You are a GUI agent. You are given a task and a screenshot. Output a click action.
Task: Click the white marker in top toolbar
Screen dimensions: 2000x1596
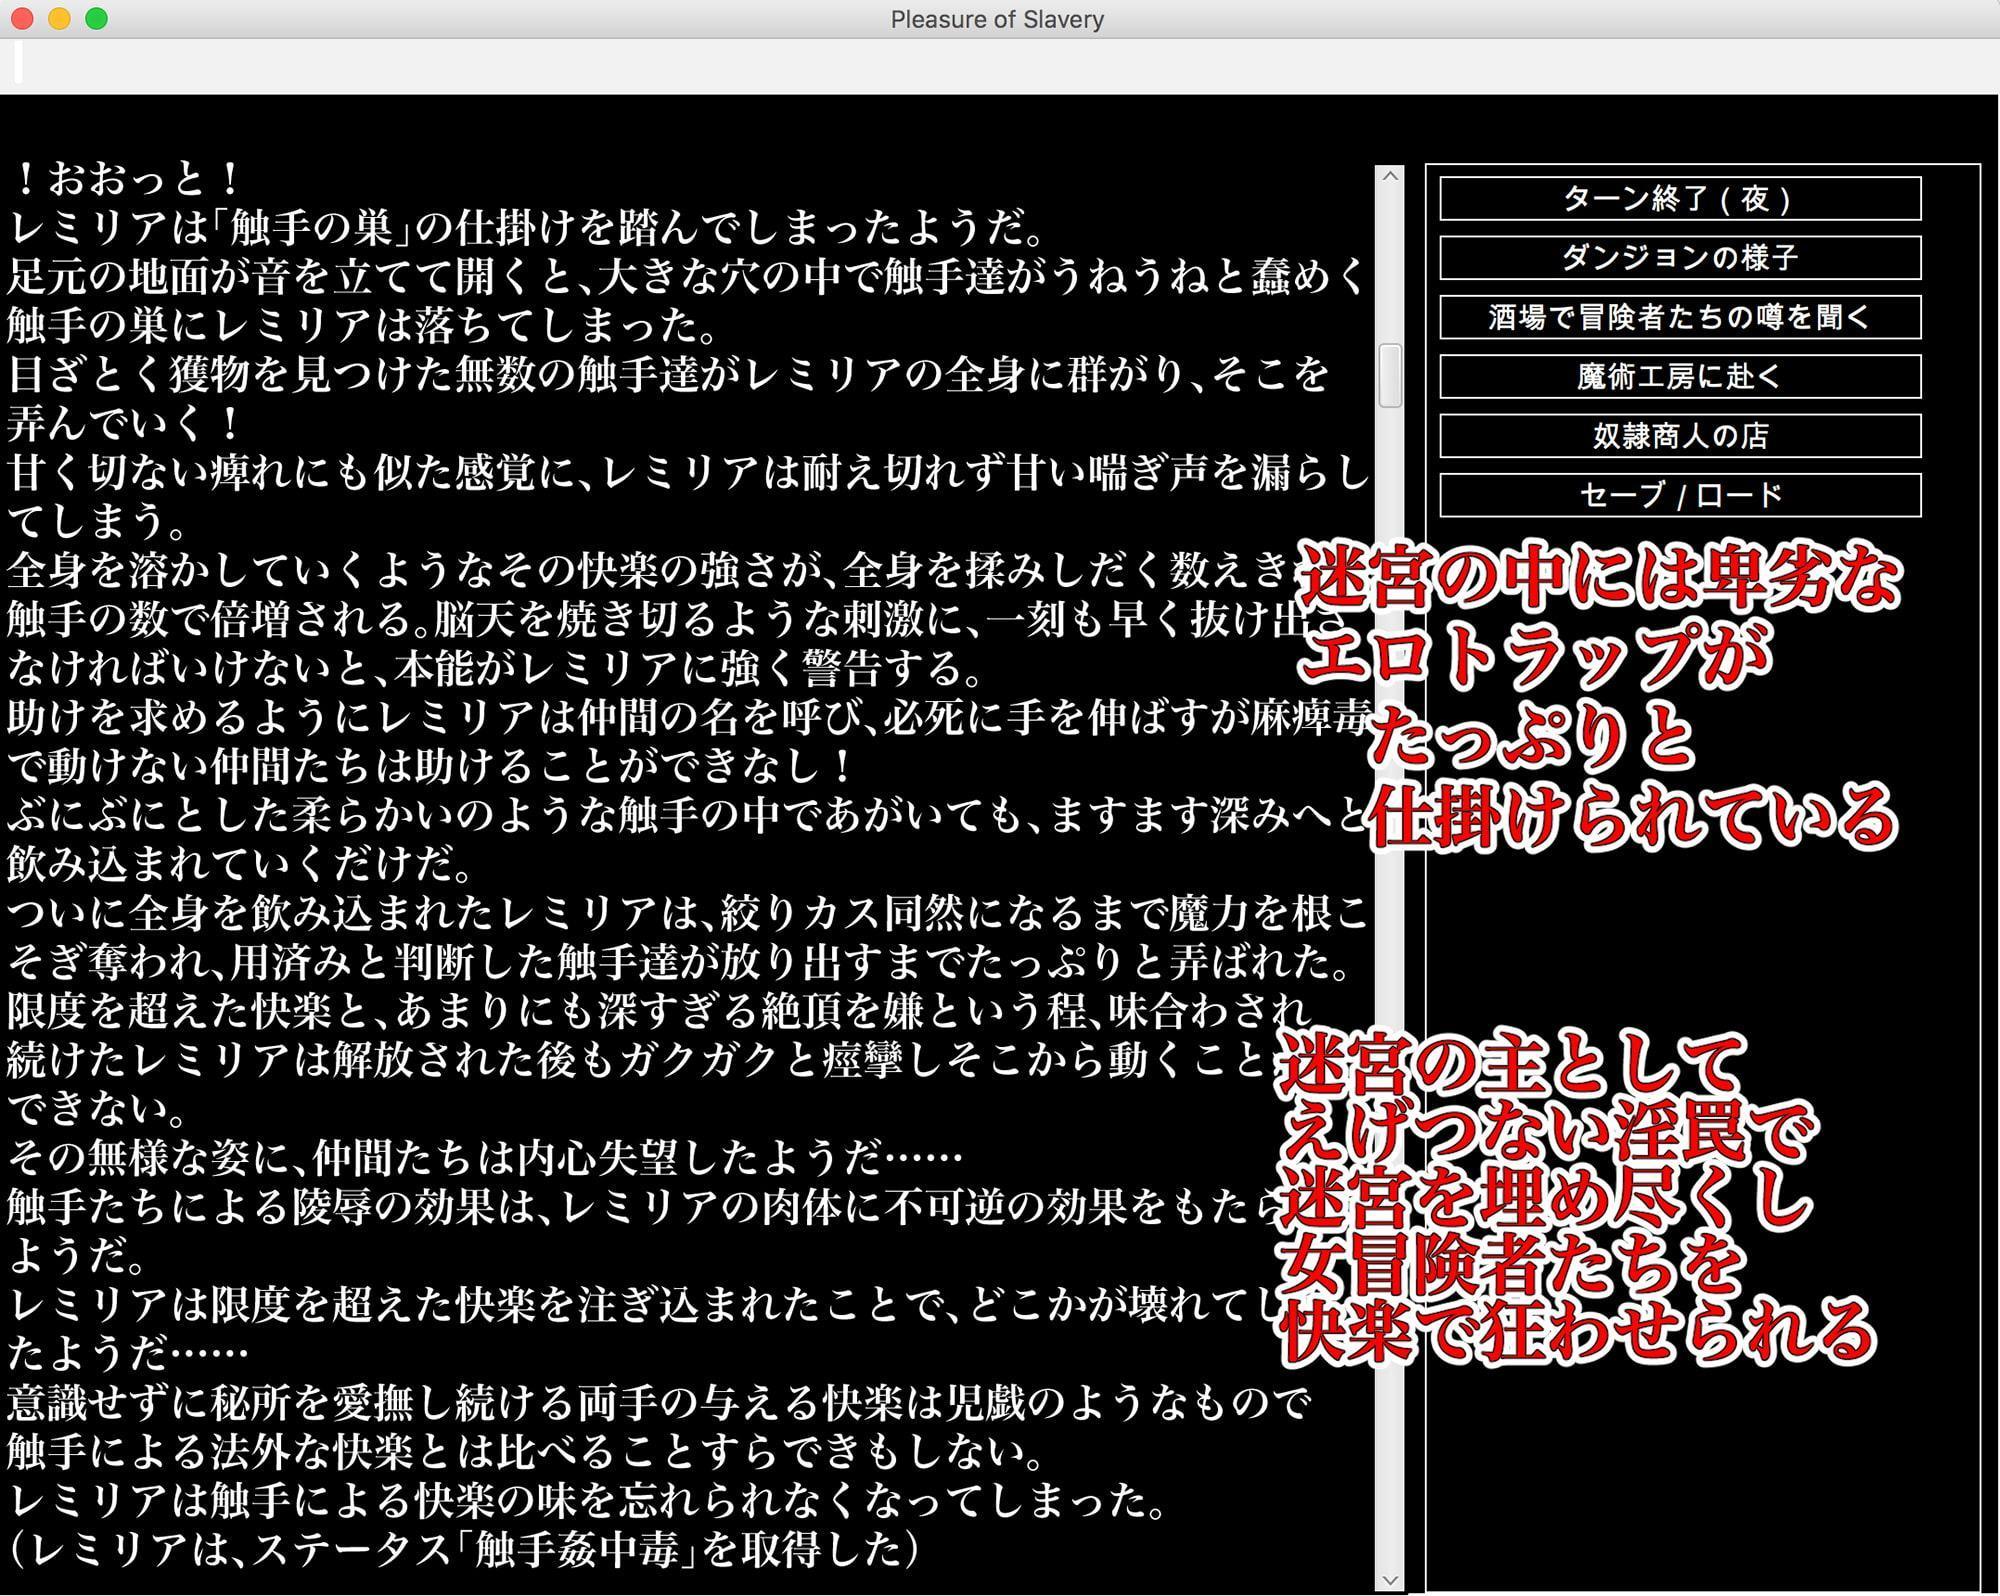[18, 62]
